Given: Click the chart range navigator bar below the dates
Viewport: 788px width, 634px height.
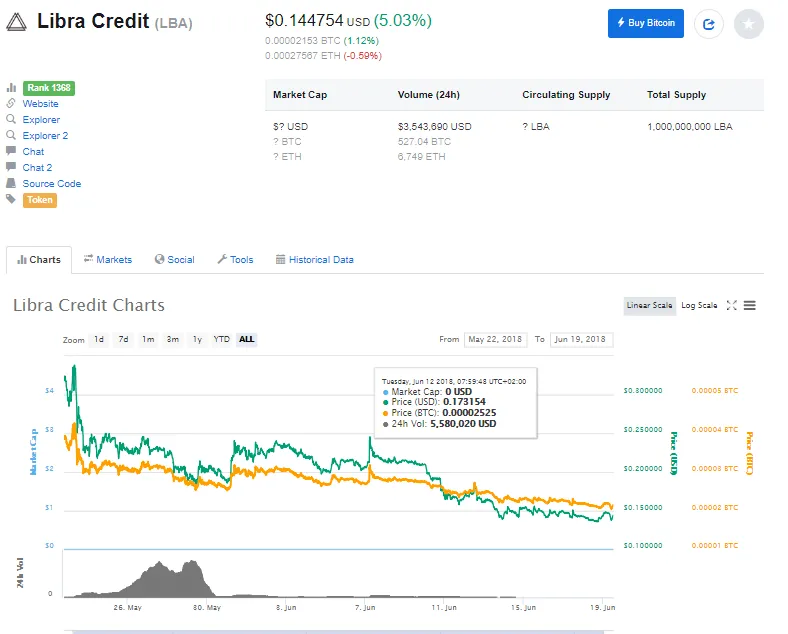Looking at the screenshot, I should (x=339, y=631).
